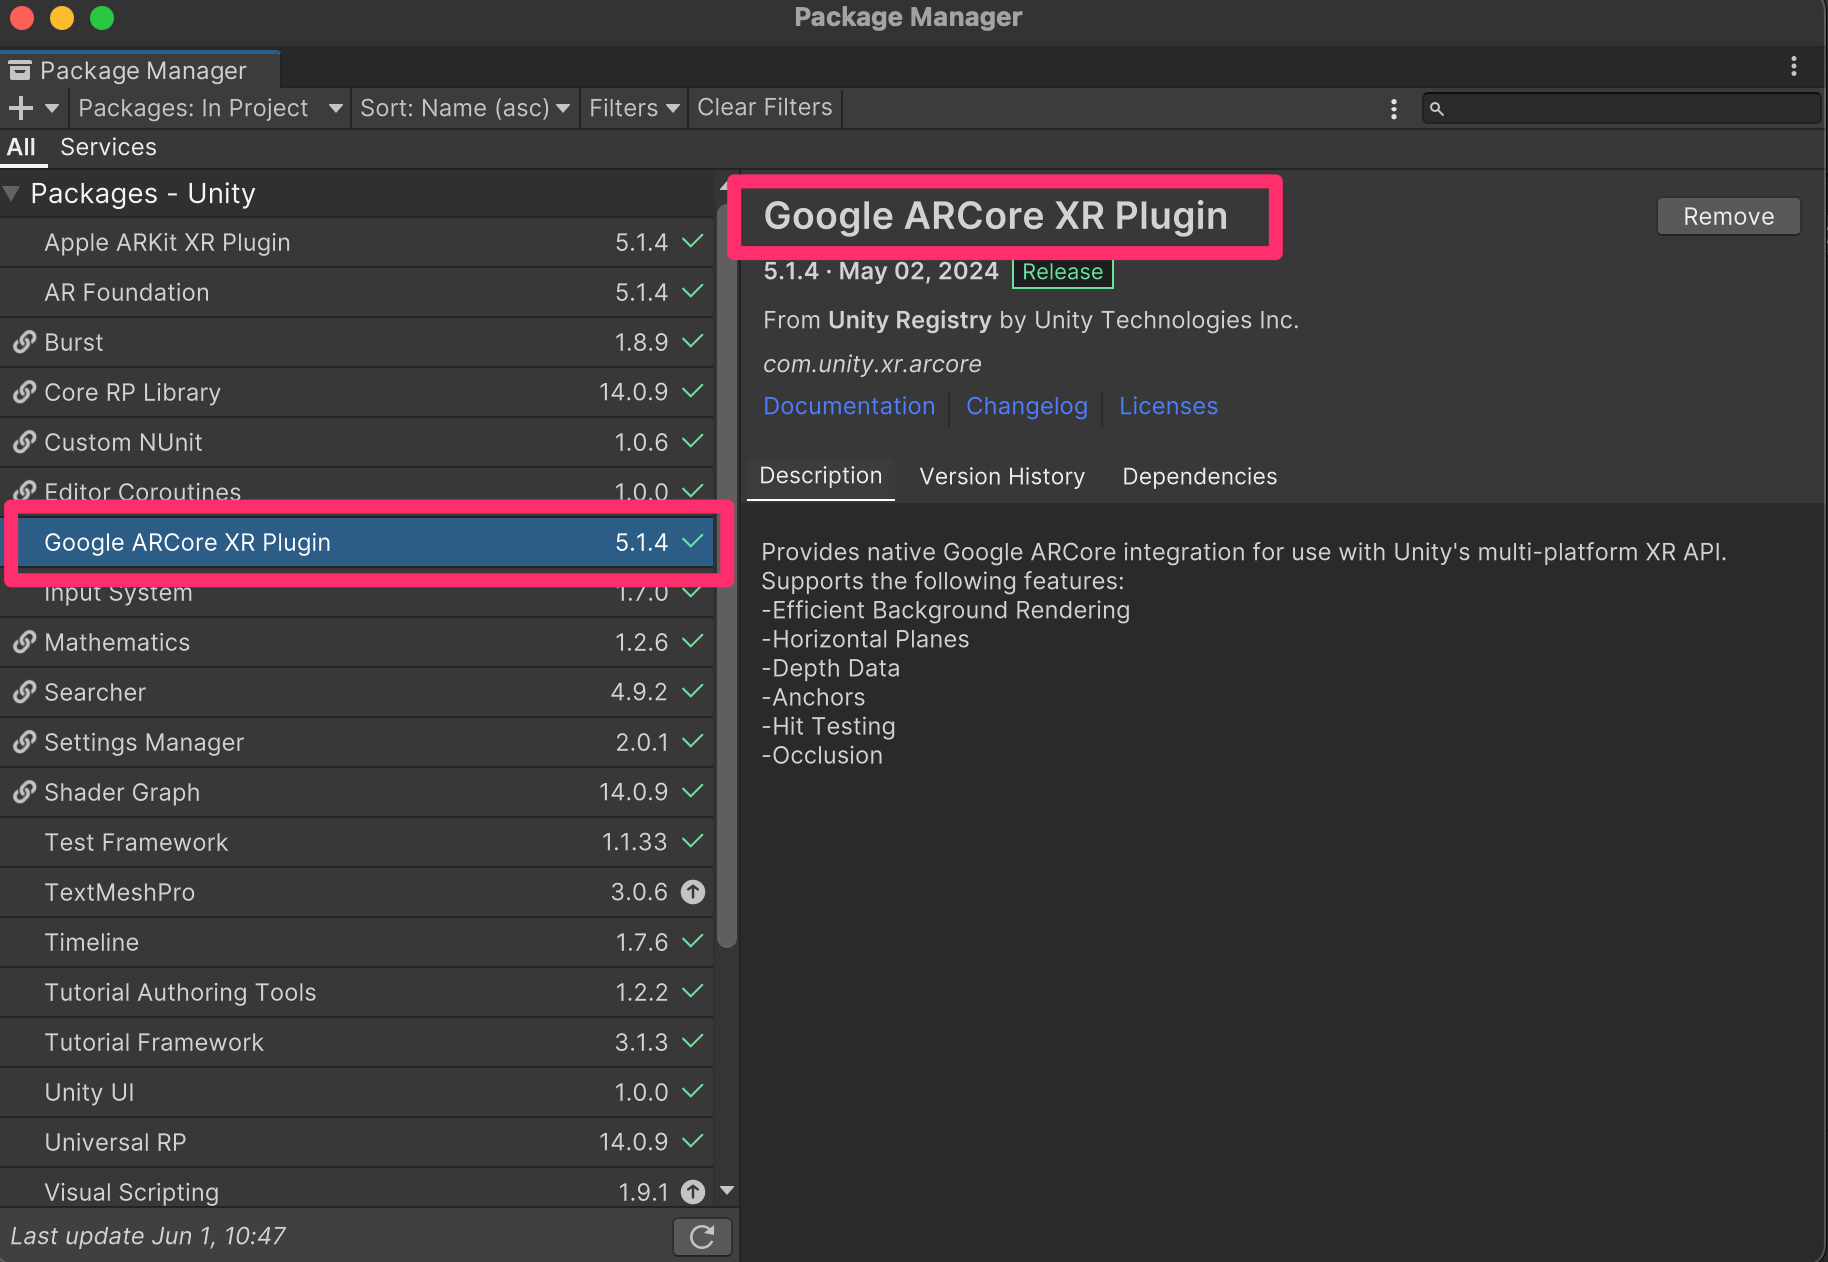Switch to the Version History tab
Screen dimensions: 1828x1262
(1002, 477)
